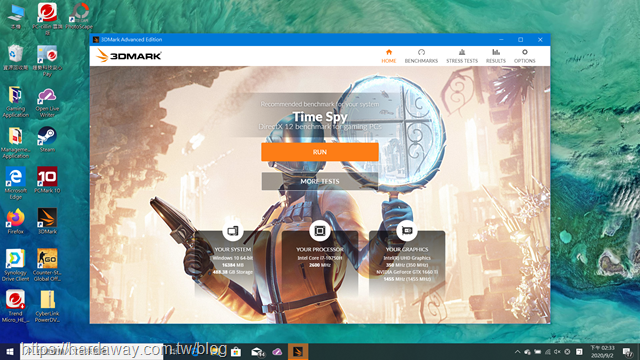Click the Open Live Writer taskbar icon
The width and height of the screenshot is (640, 360).
[277, 351]
